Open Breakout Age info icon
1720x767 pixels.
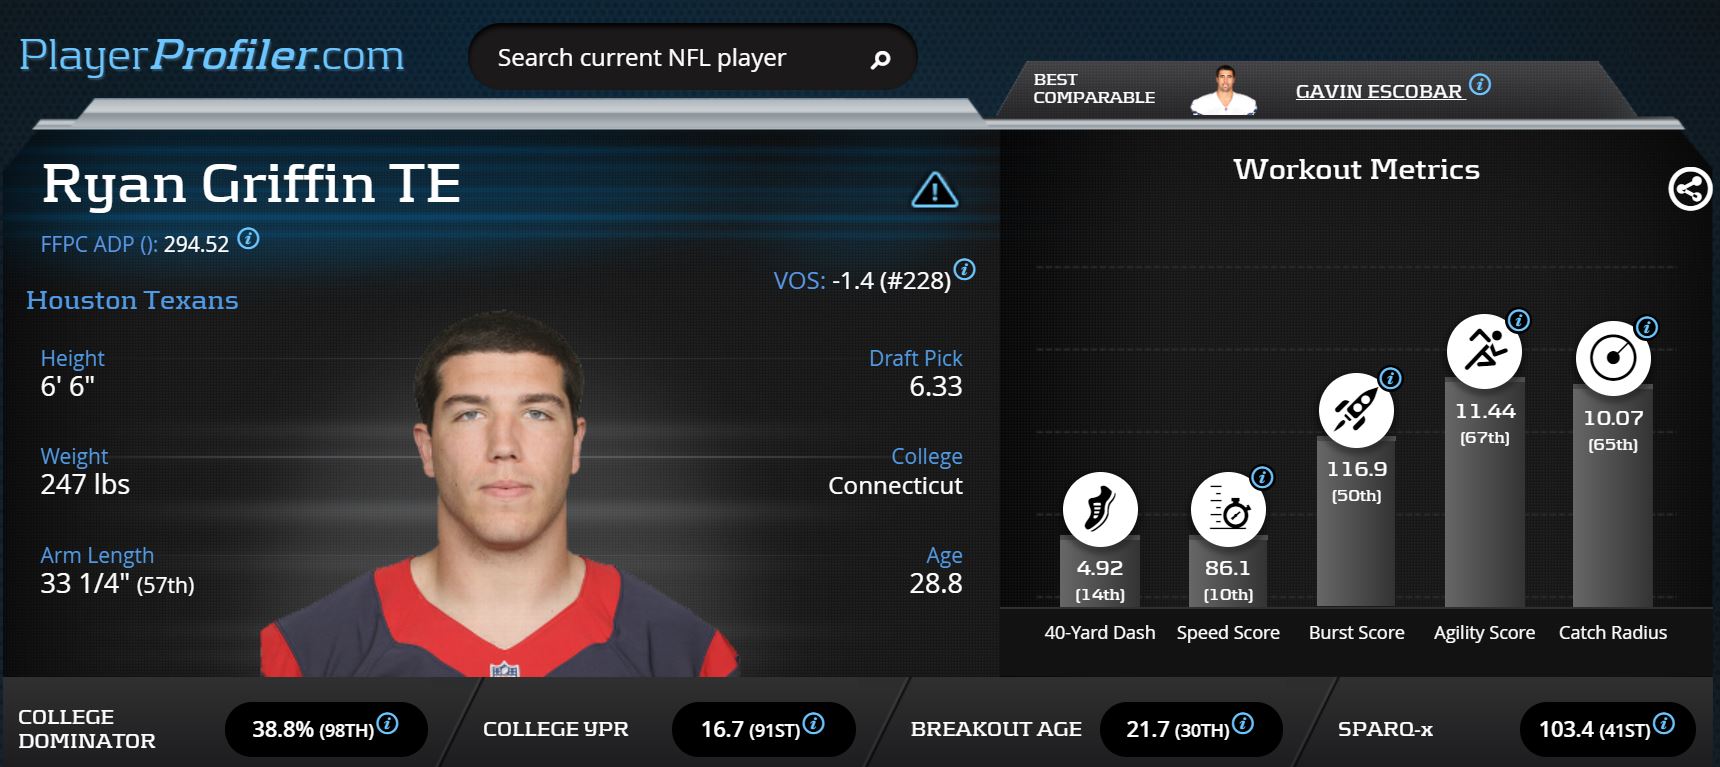coord(1243,723)
